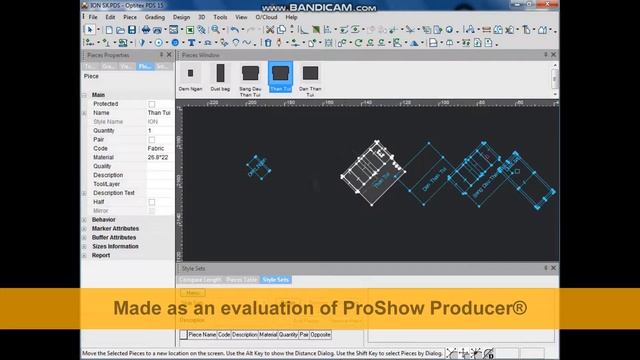Activate the Zoom magnifier tool

215,29
